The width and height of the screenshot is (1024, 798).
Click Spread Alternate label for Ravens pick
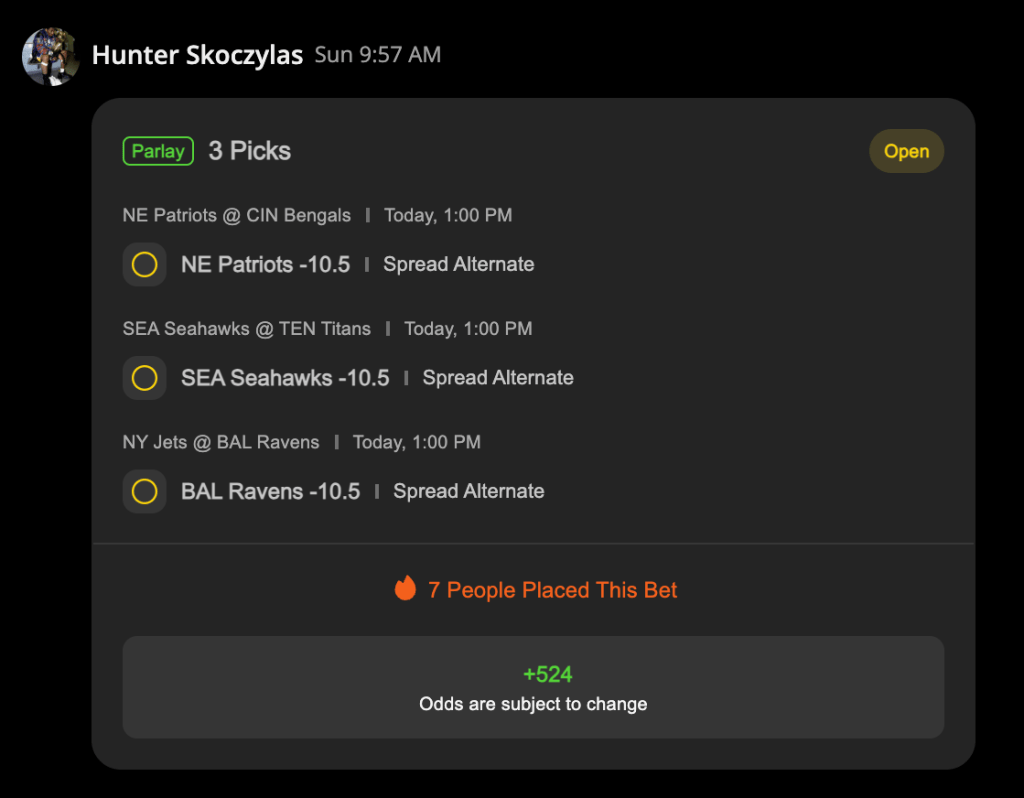pos(469,492)
